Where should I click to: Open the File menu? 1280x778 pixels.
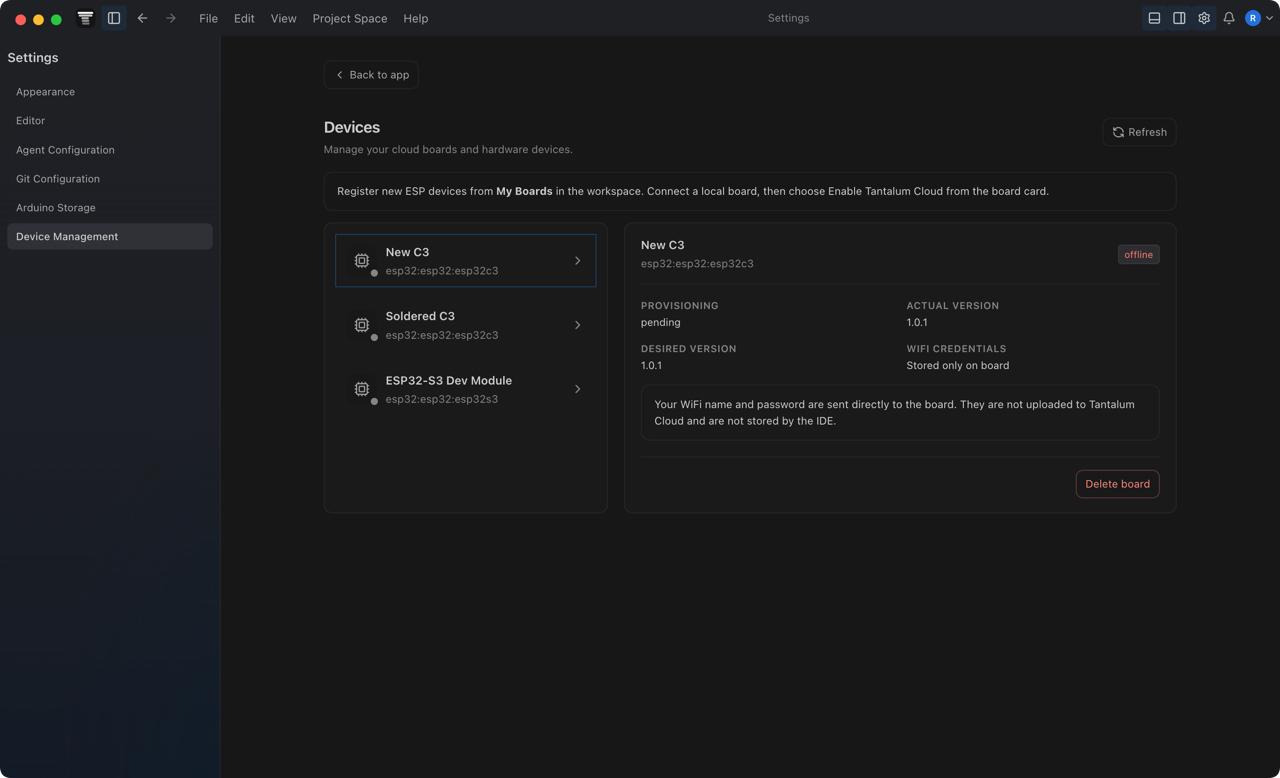pos(208,18)
